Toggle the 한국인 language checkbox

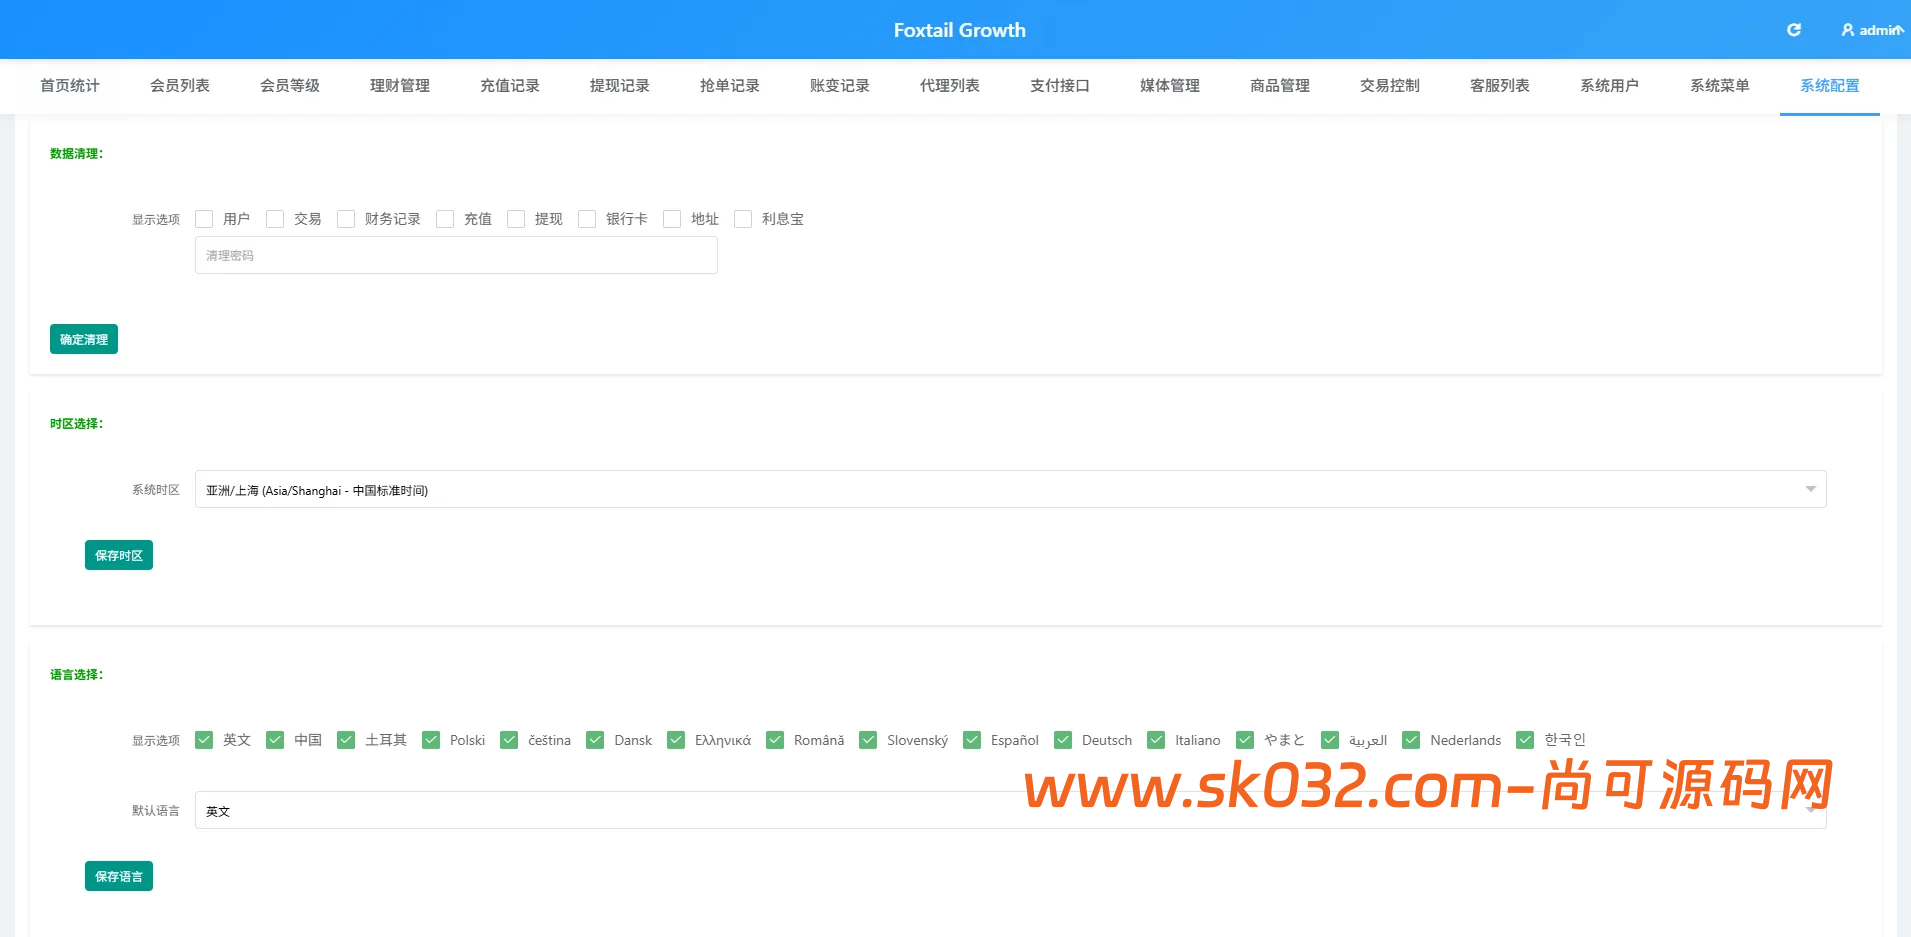[1525, 740]
